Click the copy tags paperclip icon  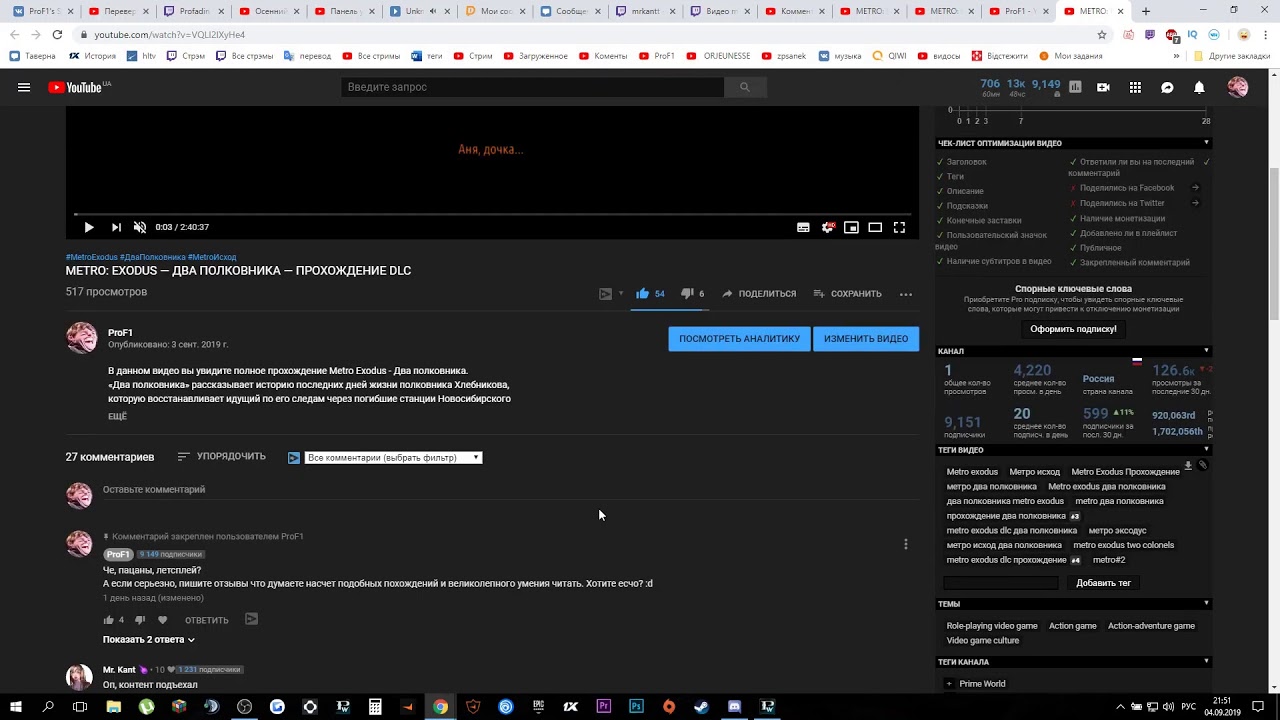click(x=1203, y=465)
